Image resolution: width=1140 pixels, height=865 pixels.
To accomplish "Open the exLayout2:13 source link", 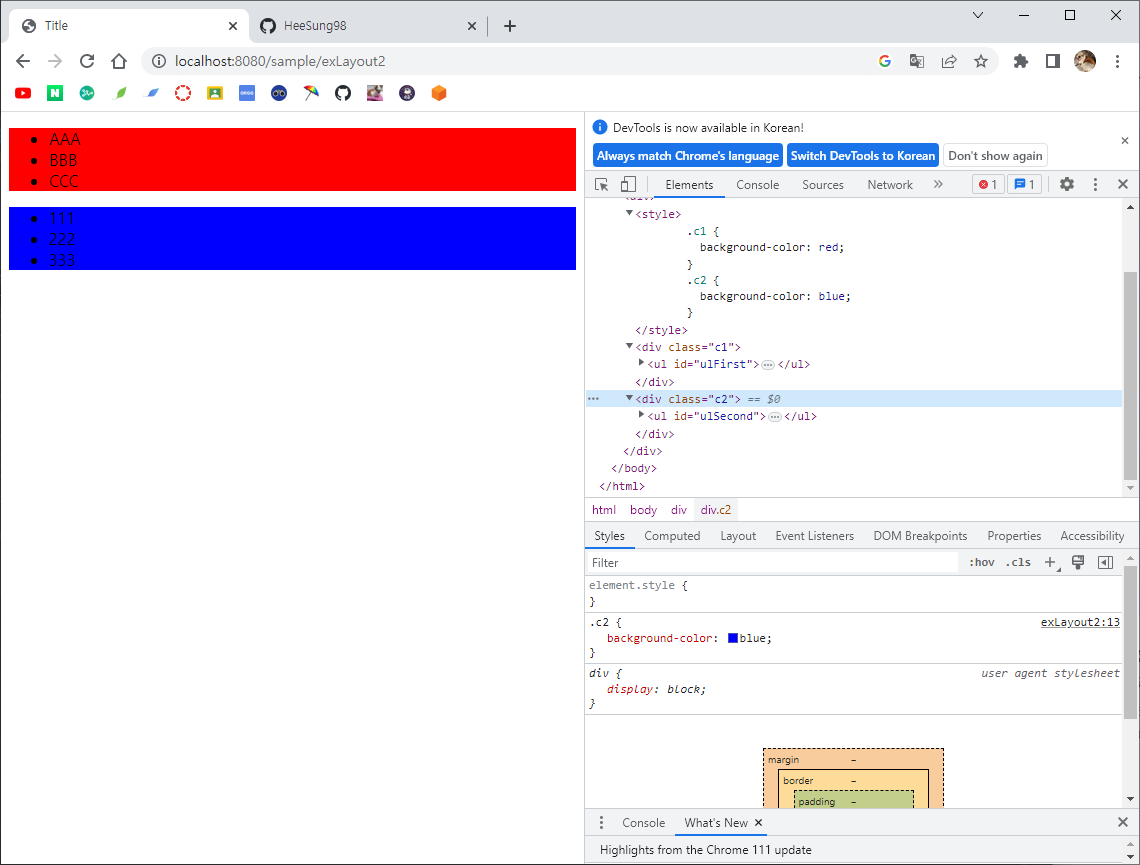I will coord(1080,622).
